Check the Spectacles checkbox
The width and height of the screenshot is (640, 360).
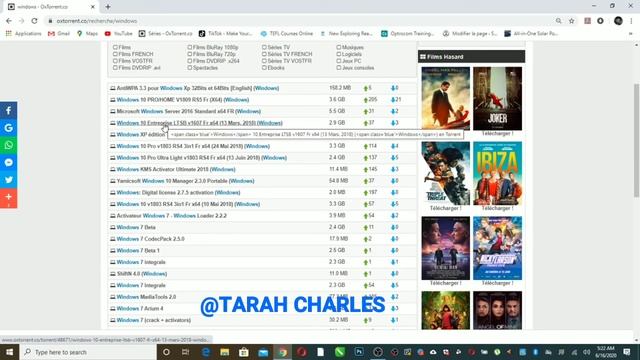(189, 68)
